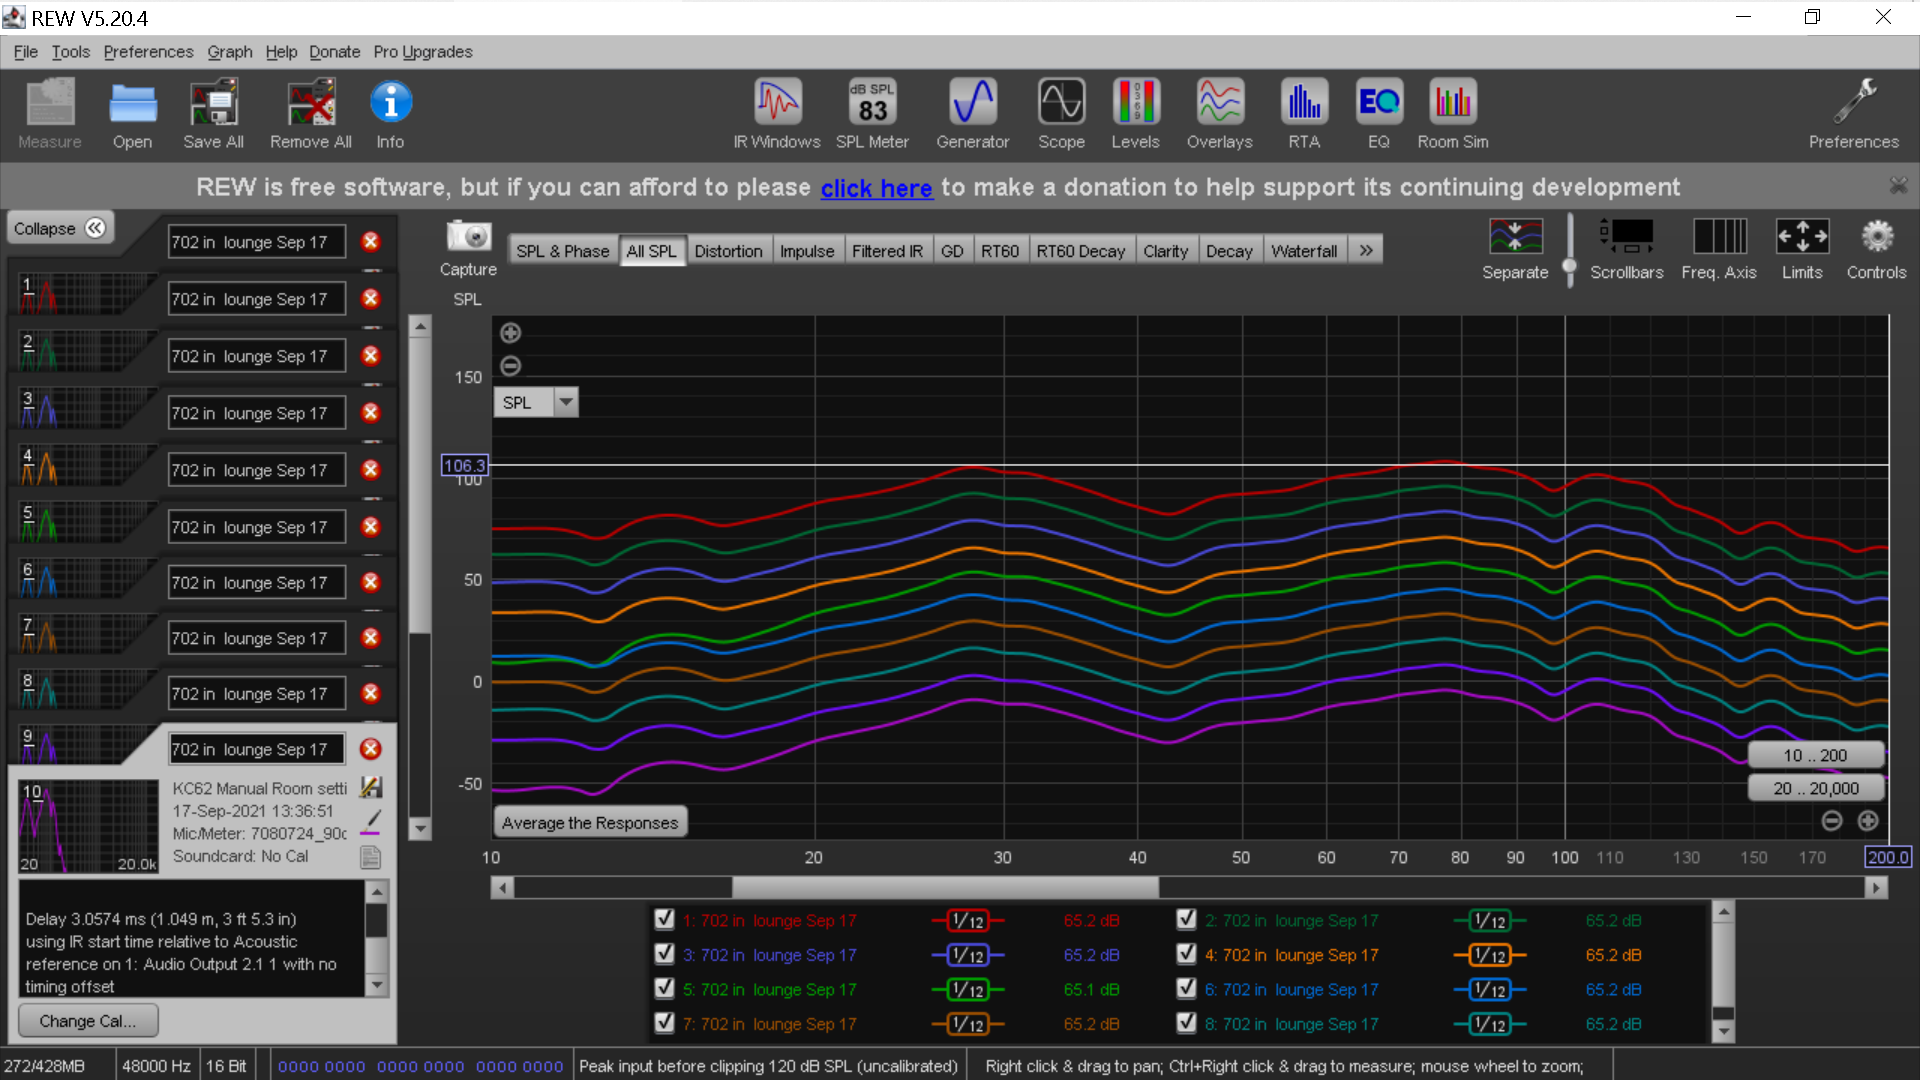
Task: Uncheck trace 4: 702 in lounge Sep 17
Action: click(x=1186, y=955)
